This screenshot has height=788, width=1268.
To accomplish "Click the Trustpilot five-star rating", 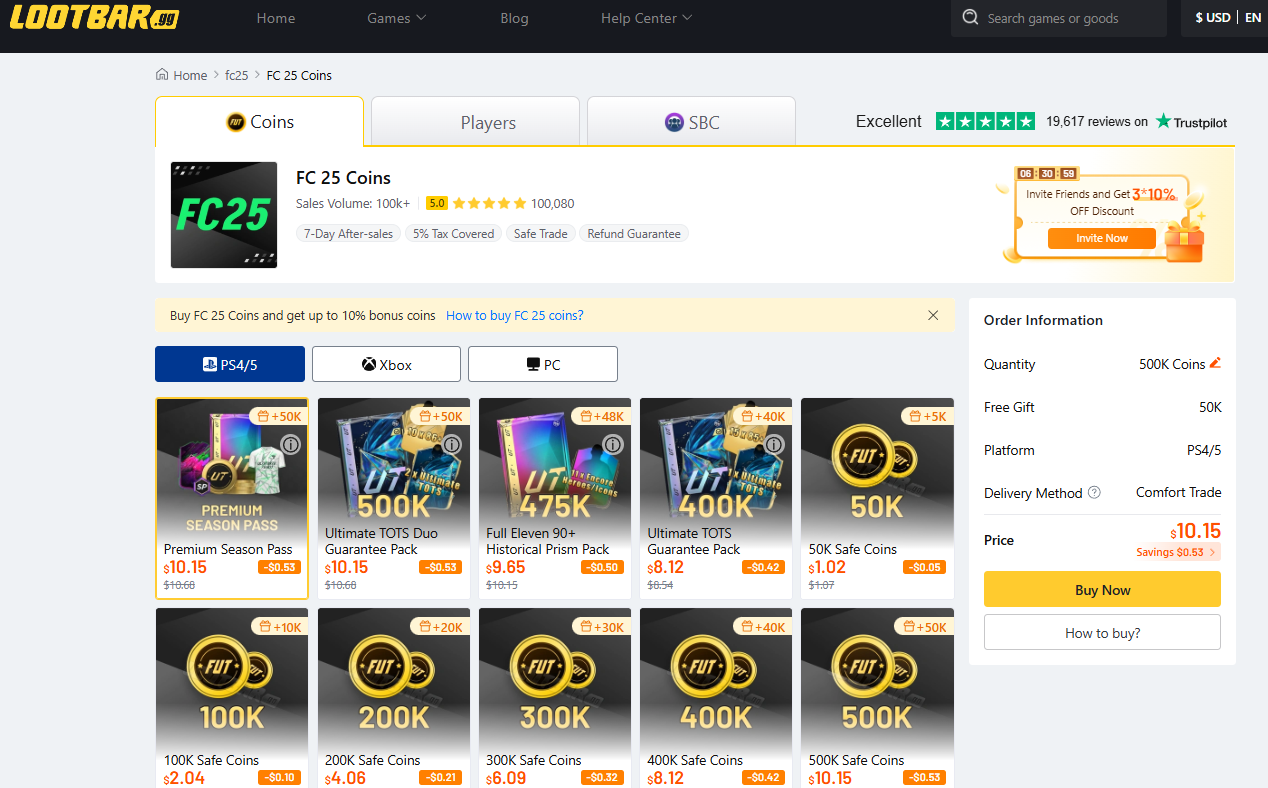I will click(985, 121).
